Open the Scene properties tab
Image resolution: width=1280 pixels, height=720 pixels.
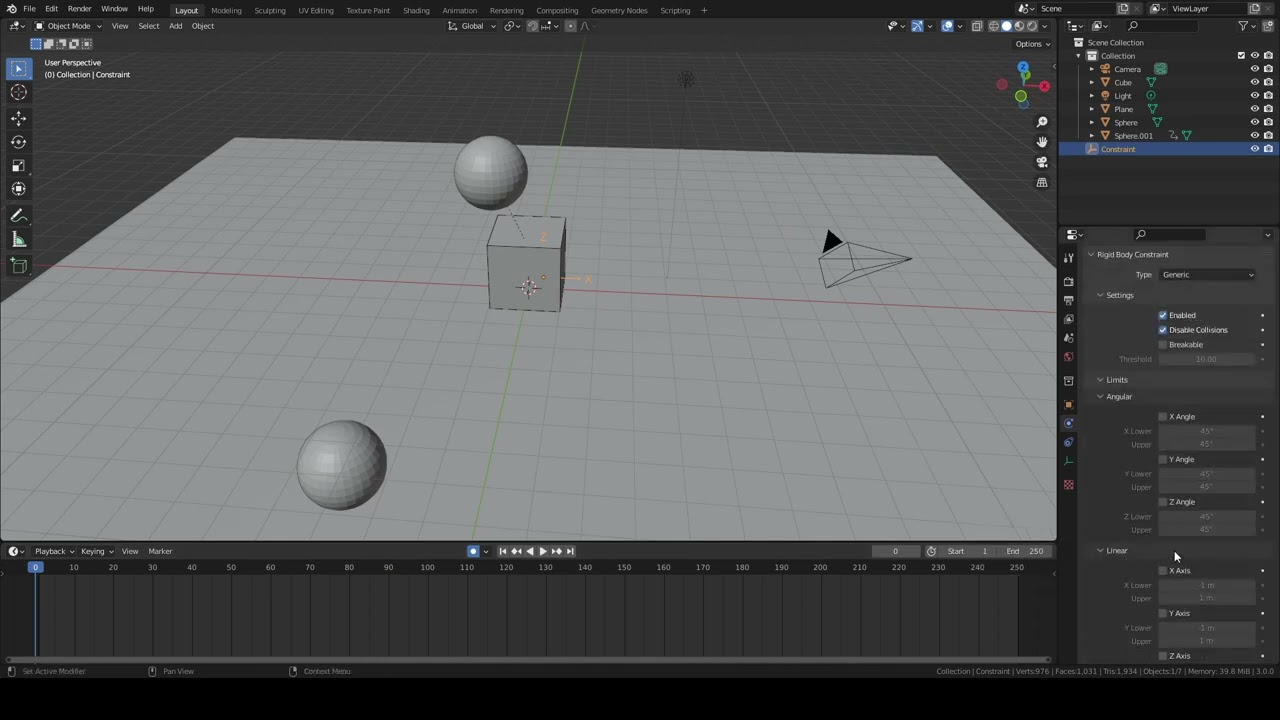click(x=1068, y=338)
